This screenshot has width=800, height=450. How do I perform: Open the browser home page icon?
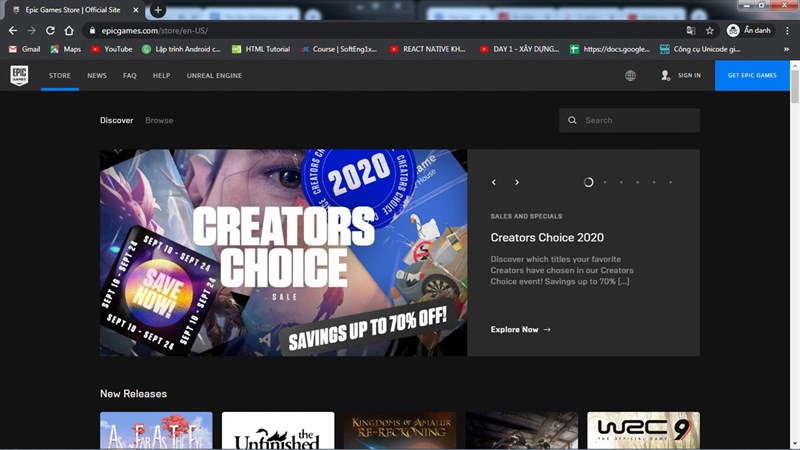pyautogui.click(x=69, y=31)
